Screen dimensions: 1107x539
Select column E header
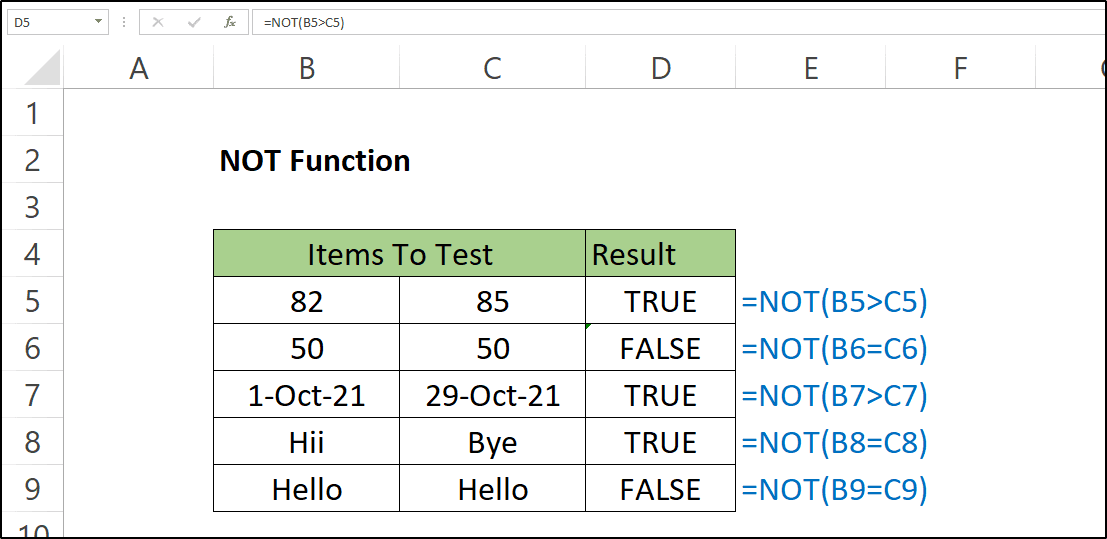point(810,69)
